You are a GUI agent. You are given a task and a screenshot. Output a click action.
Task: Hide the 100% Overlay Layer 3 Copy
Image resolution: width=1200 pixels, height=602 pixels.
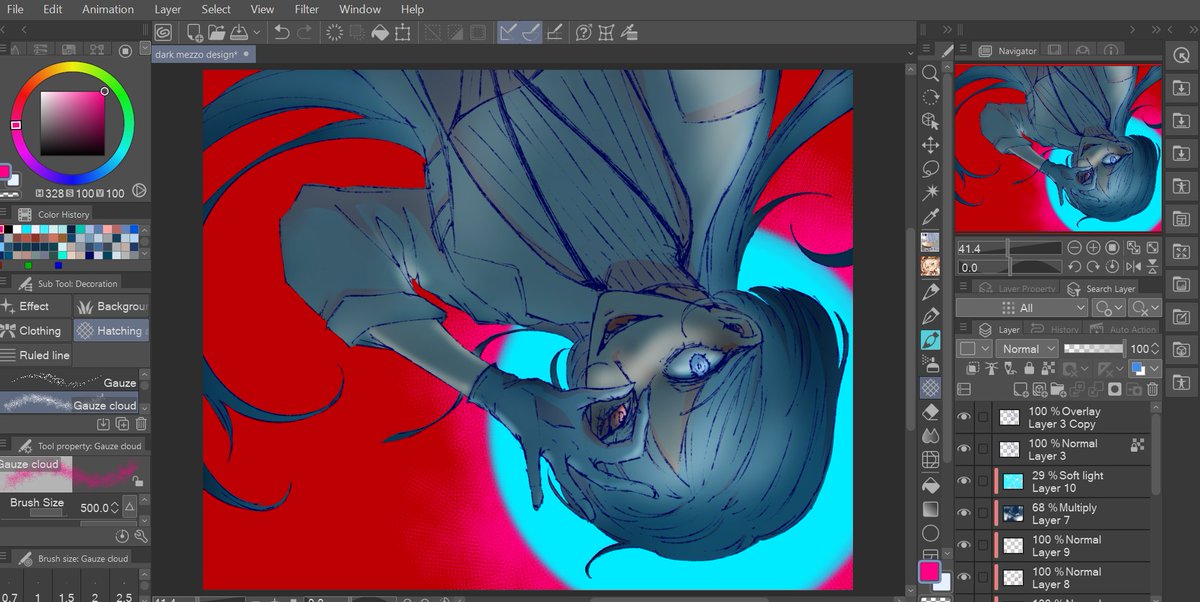[x=963, y=416]
